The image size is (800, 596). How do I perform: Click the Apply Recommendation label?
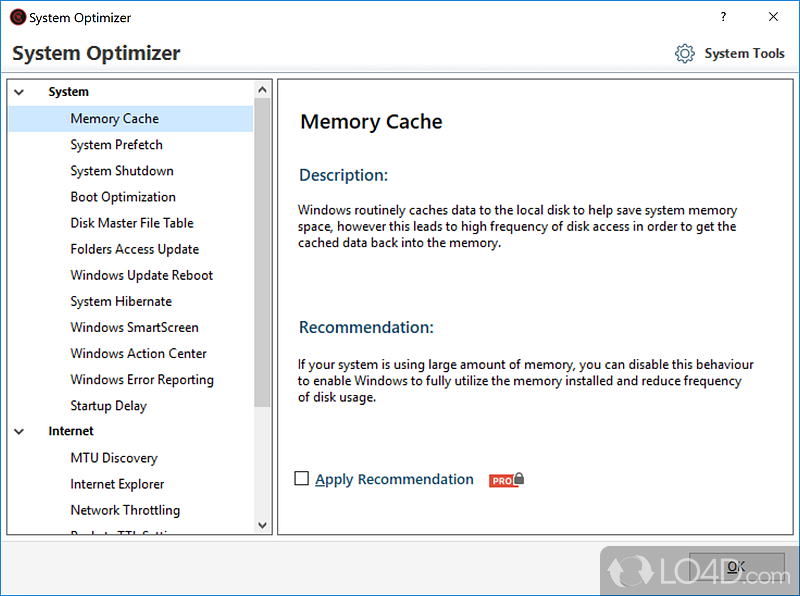(394, 480)
